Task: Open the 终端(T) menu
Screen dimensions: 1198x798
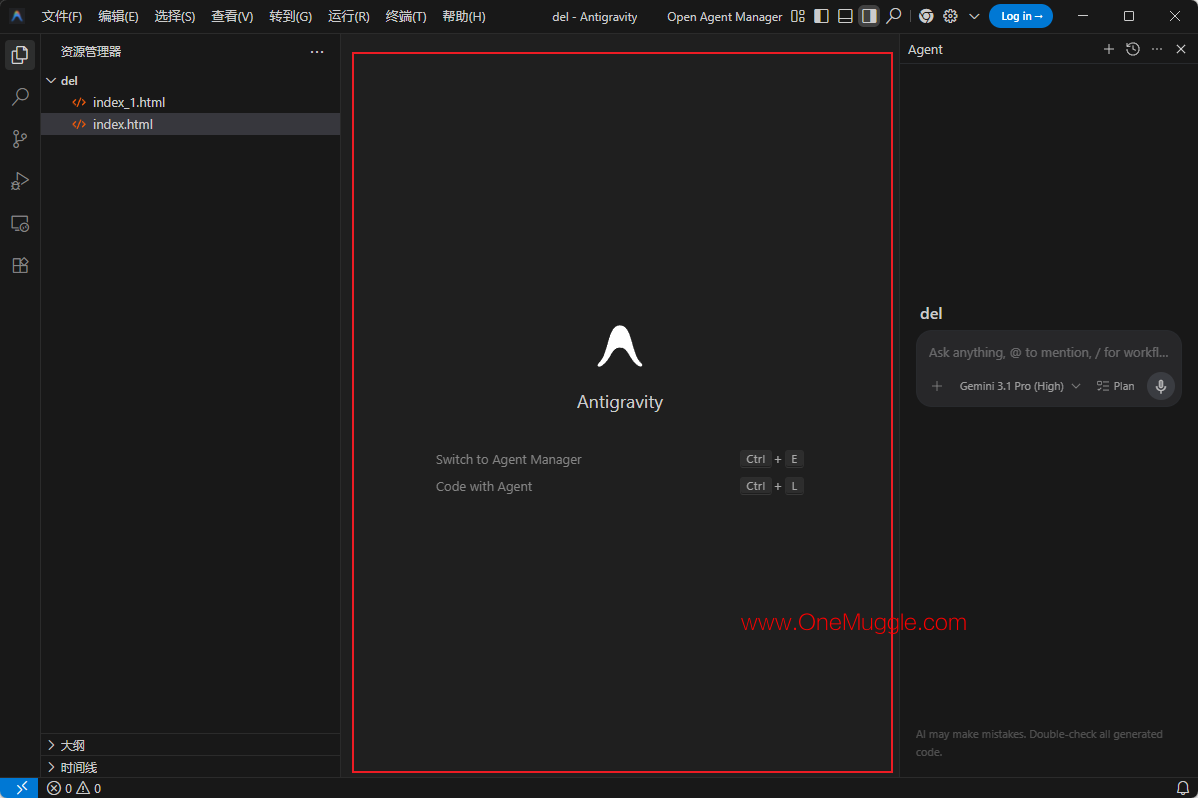Action: click(406, 17)
